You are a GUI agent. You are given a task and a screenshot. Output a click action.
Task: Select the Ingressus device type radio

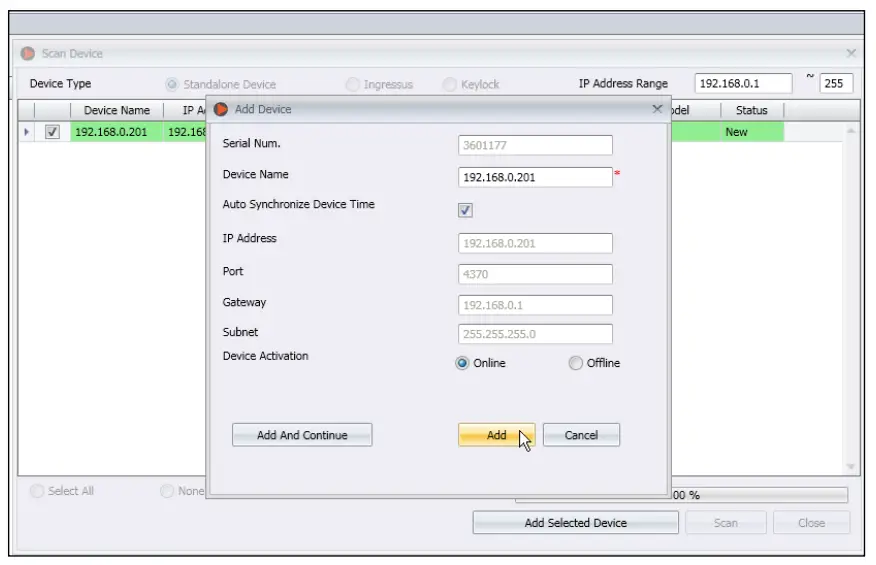click(353, 84)
